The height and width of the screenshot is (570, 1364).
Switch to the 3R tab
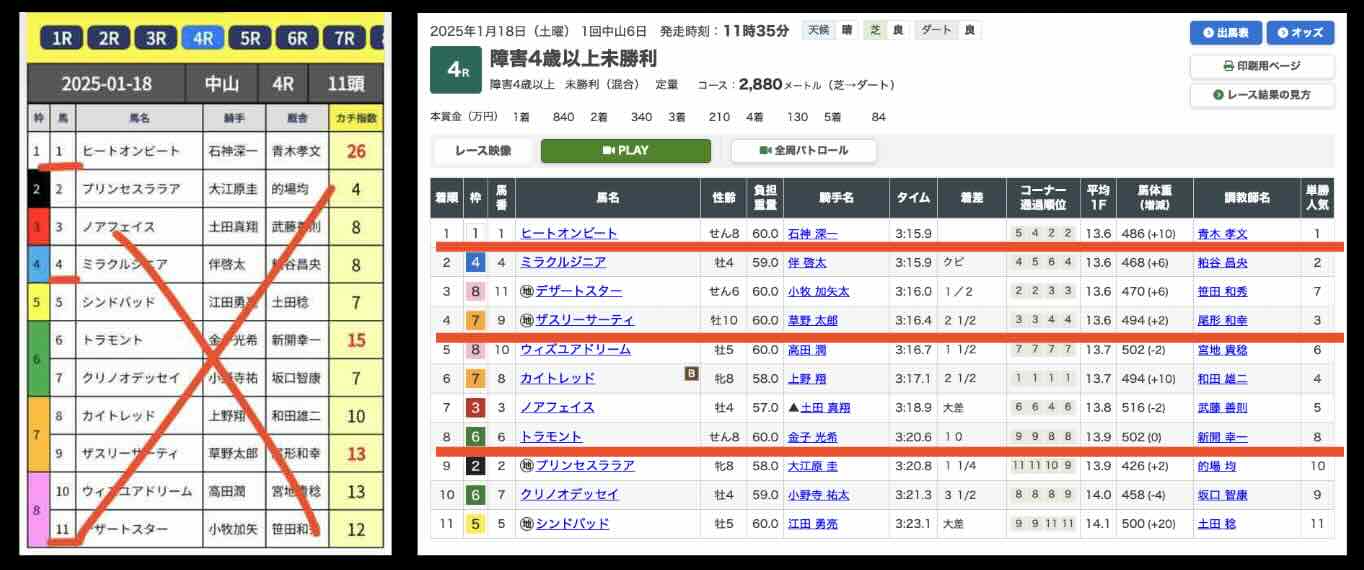[155, 38]
